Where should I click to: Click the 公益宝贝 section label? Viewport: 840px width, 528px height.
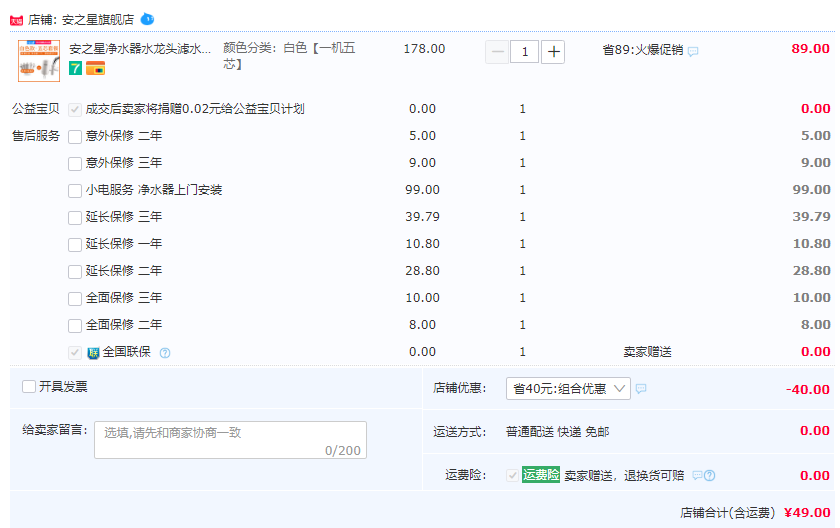[x=36, y=109]
